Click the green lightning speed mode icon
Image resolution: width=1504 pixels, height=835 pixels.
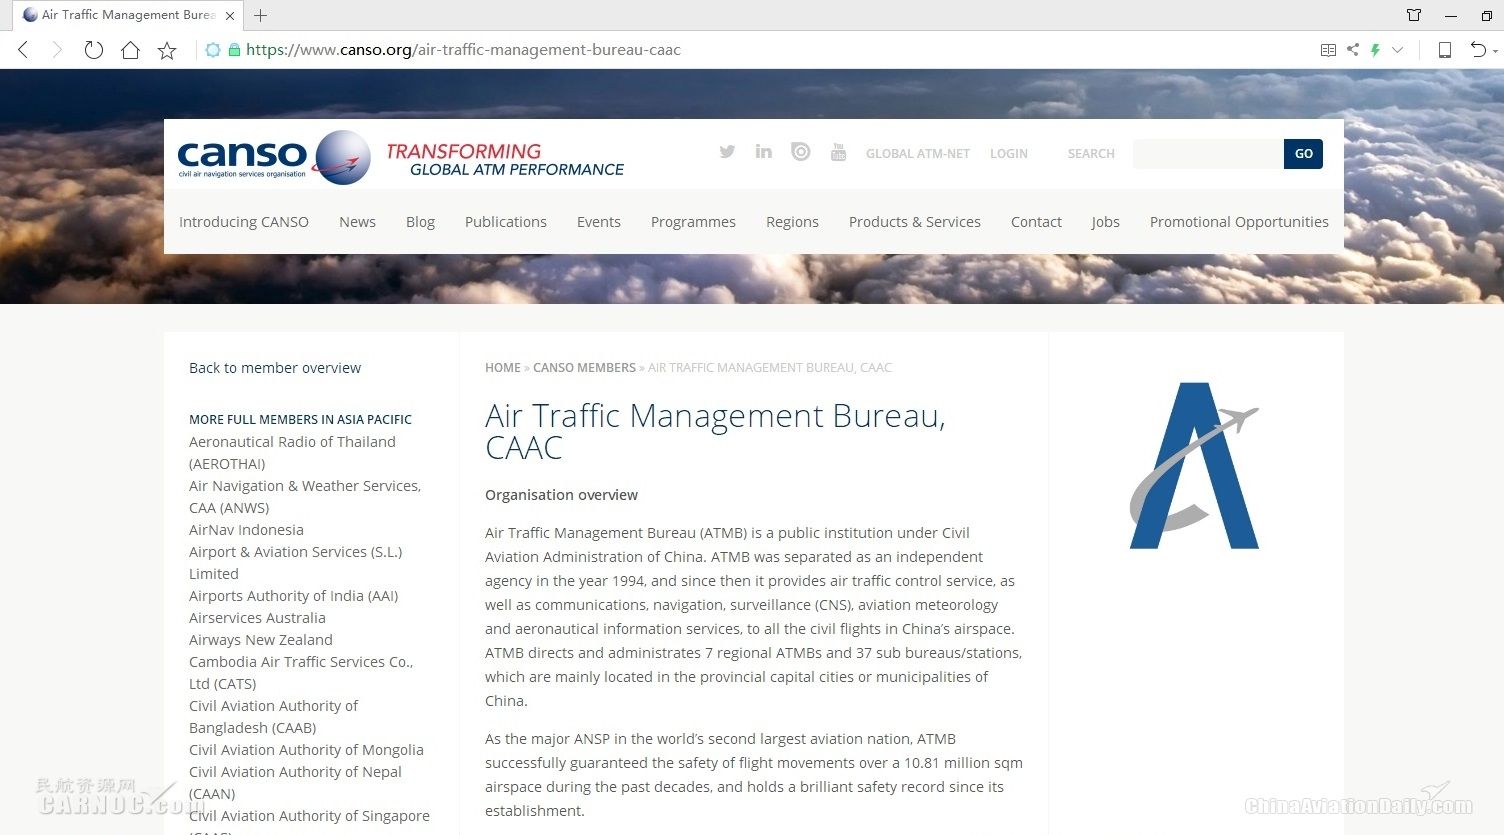click(1376, 50)
